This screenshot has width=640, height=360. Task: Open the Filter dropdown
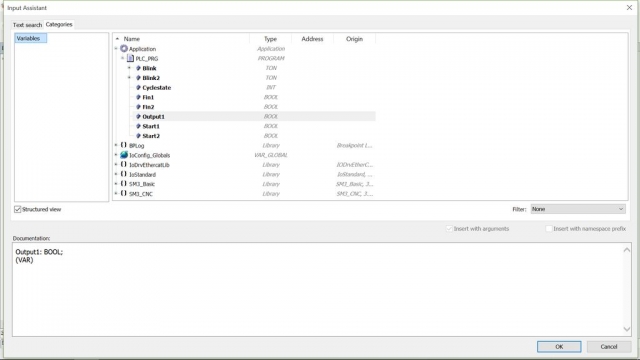point(578,209)
